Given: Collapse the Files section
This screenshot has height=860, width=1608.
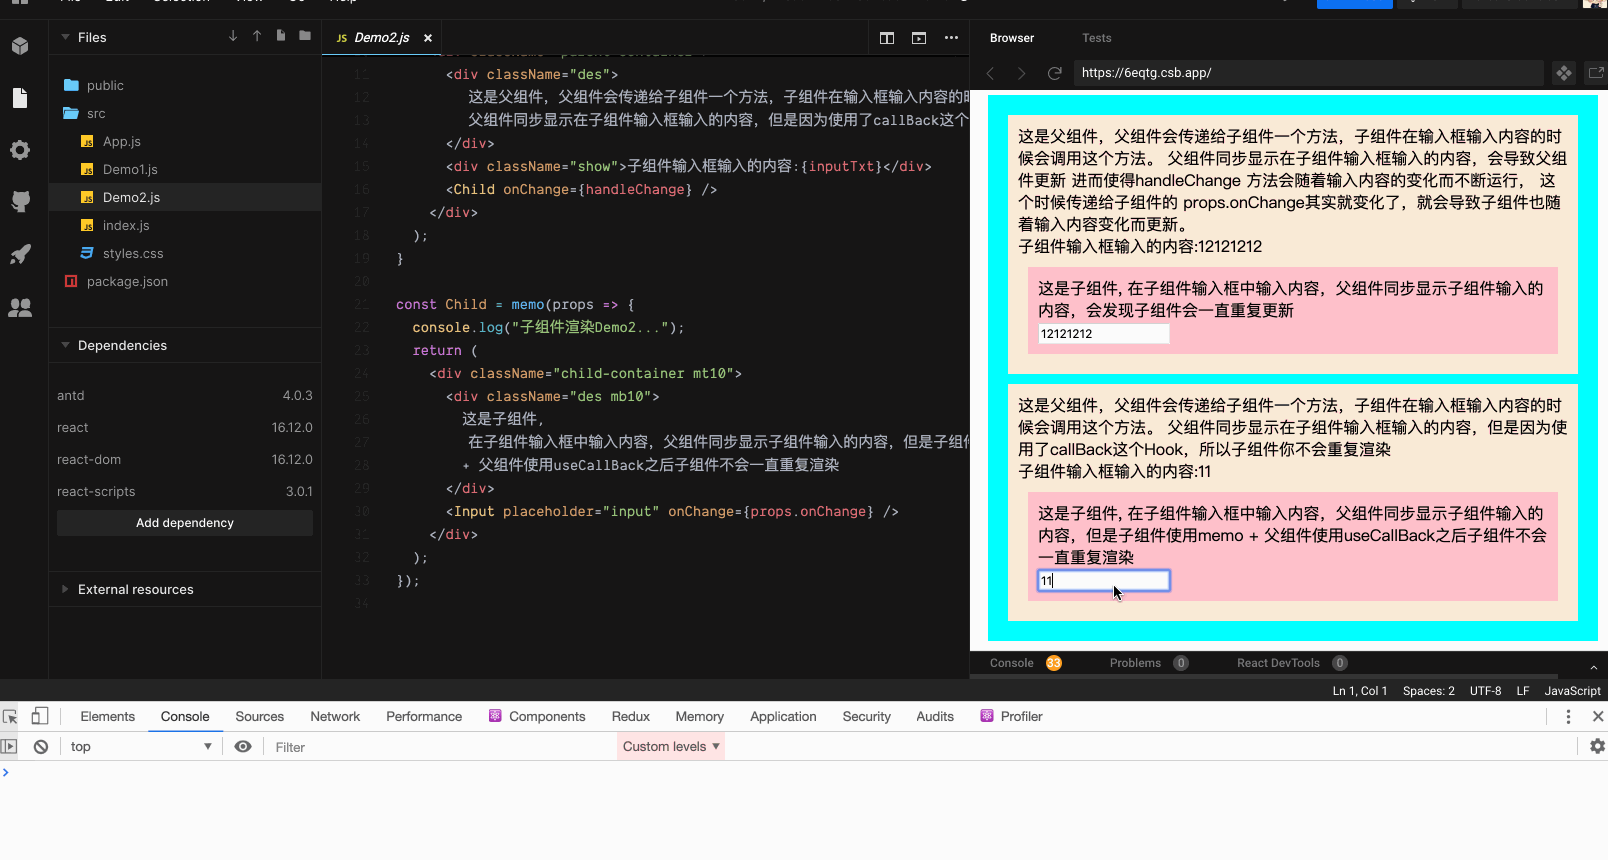Looking at the screenshot, I should point(66,37).
